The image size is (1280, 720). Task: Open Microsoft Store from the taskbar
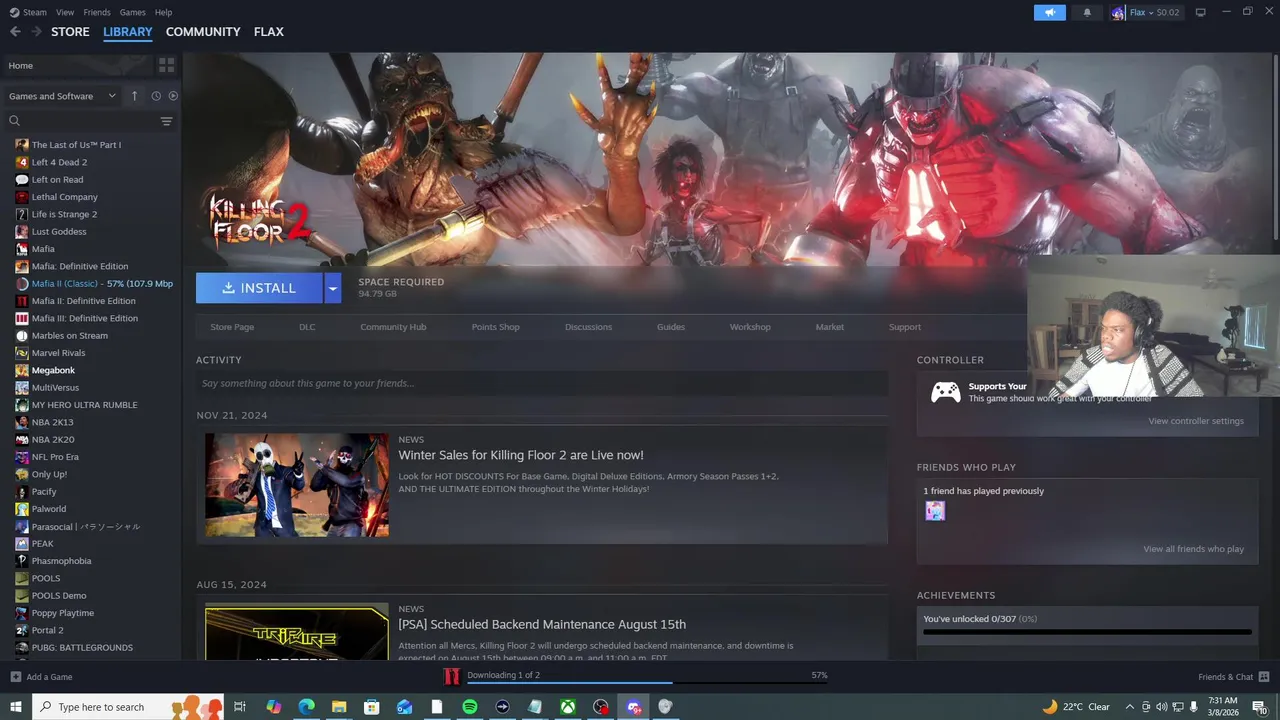tap(372, 707)
